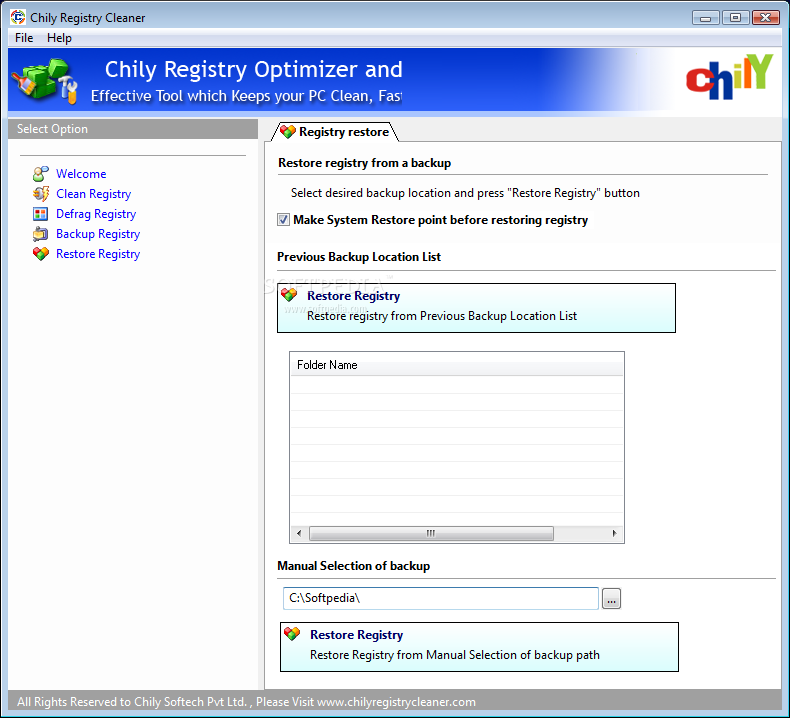The height and width of the screenshot is (718, 790).
Task: Browse for backup folder with ellipsis button
Action: (x=611, y=599)
